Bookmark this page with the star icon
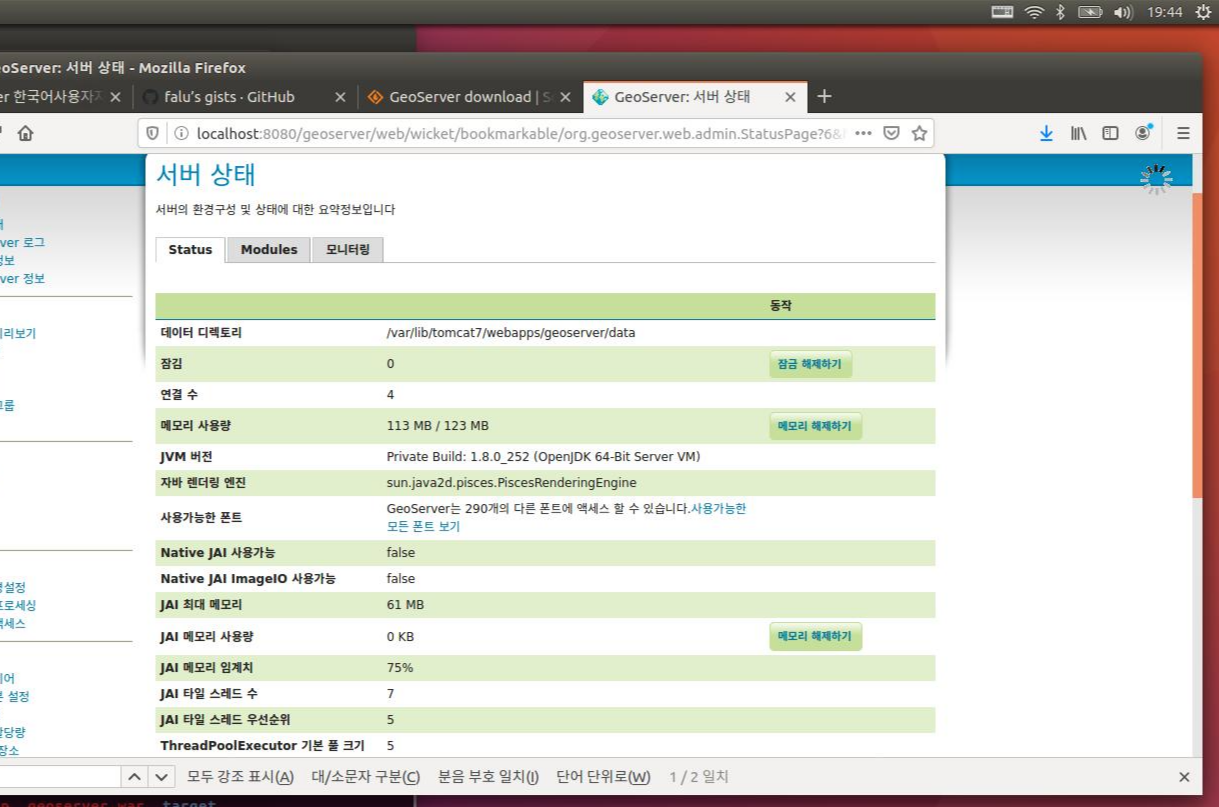The height and width of the screenshot is (807, 1219). (919, 133)
